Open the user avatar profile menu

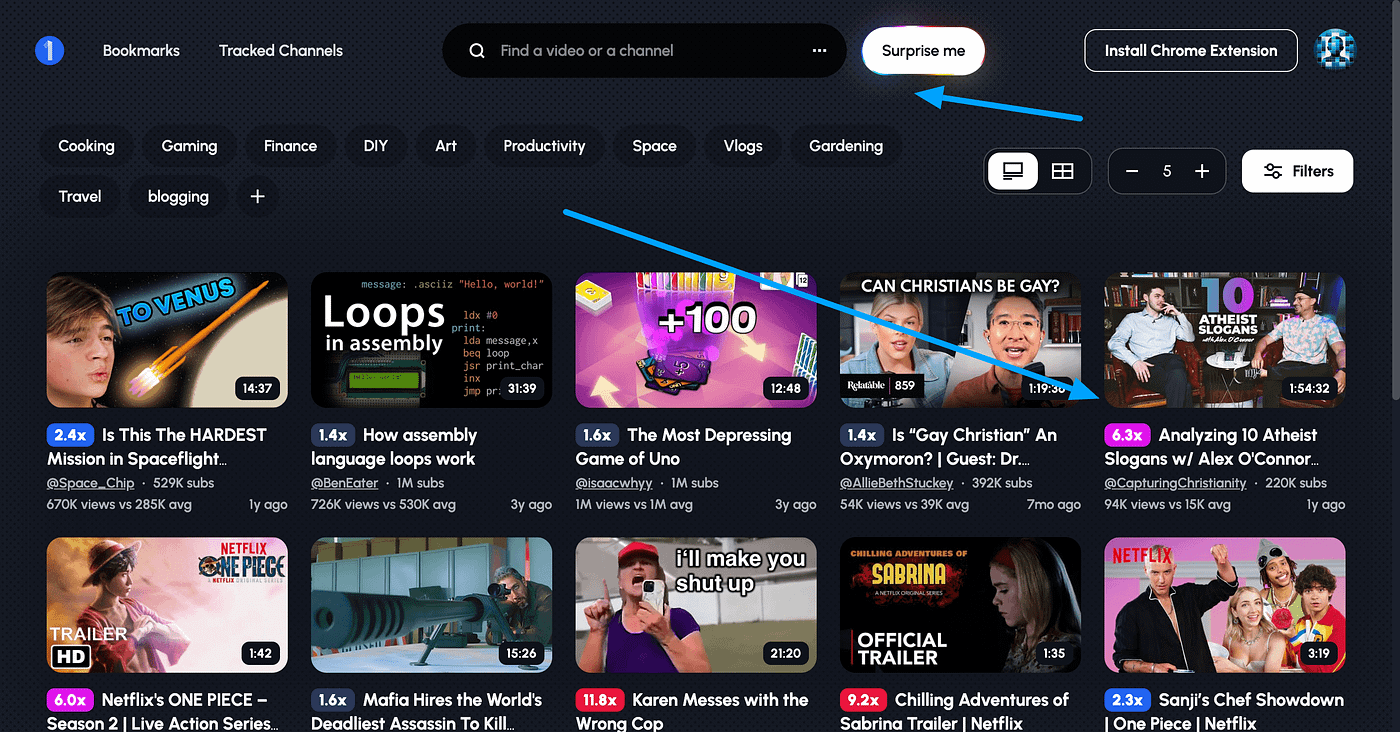tap(1335, 50)
